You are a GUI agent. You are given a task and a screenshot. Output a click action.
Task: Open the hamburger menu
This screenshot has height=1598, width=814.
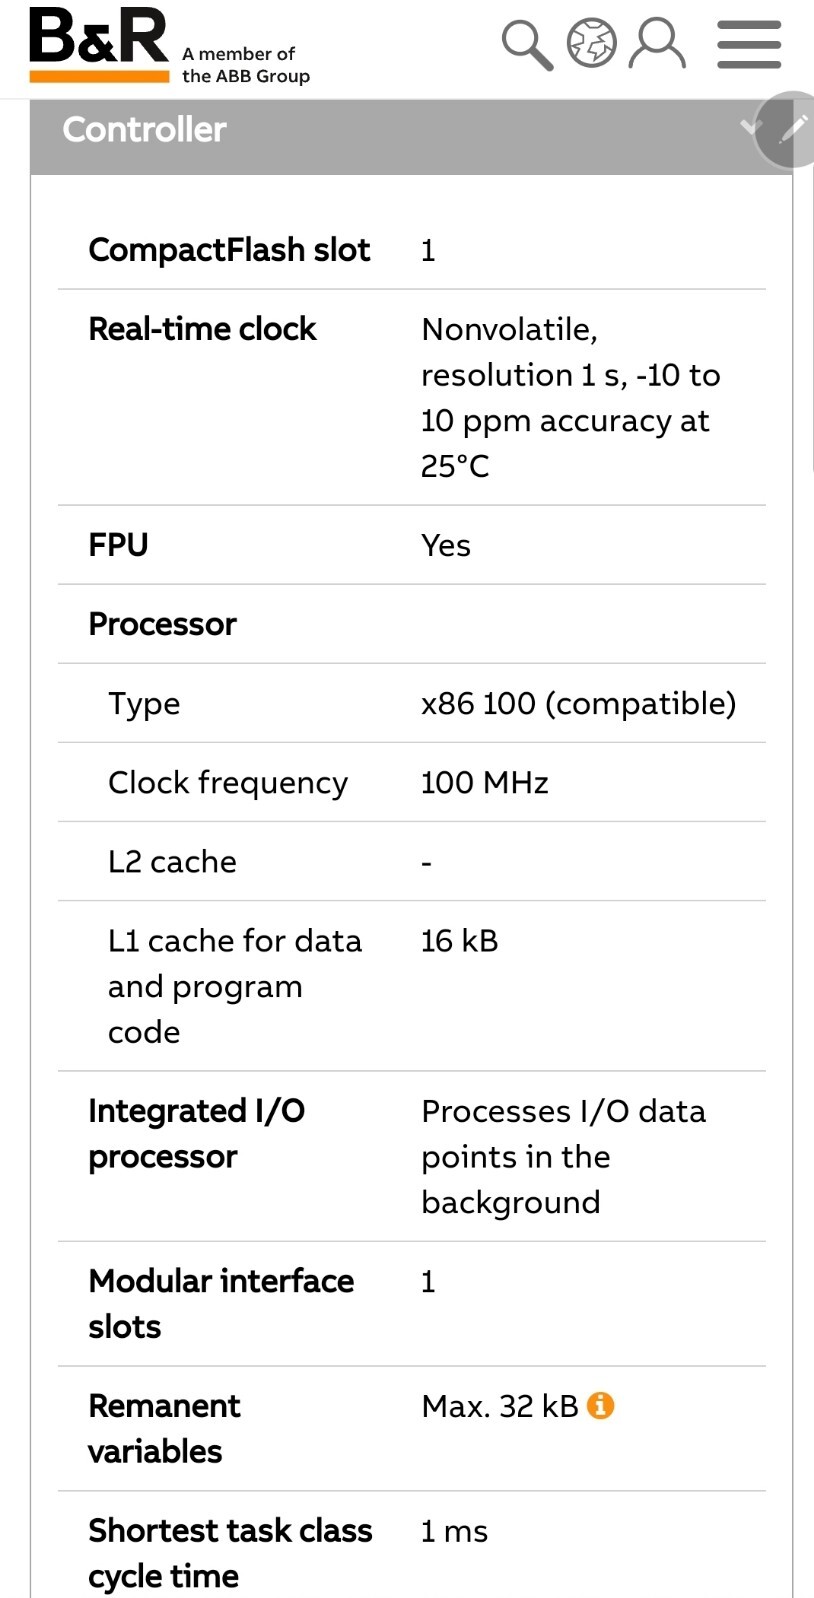coord(749,45)
